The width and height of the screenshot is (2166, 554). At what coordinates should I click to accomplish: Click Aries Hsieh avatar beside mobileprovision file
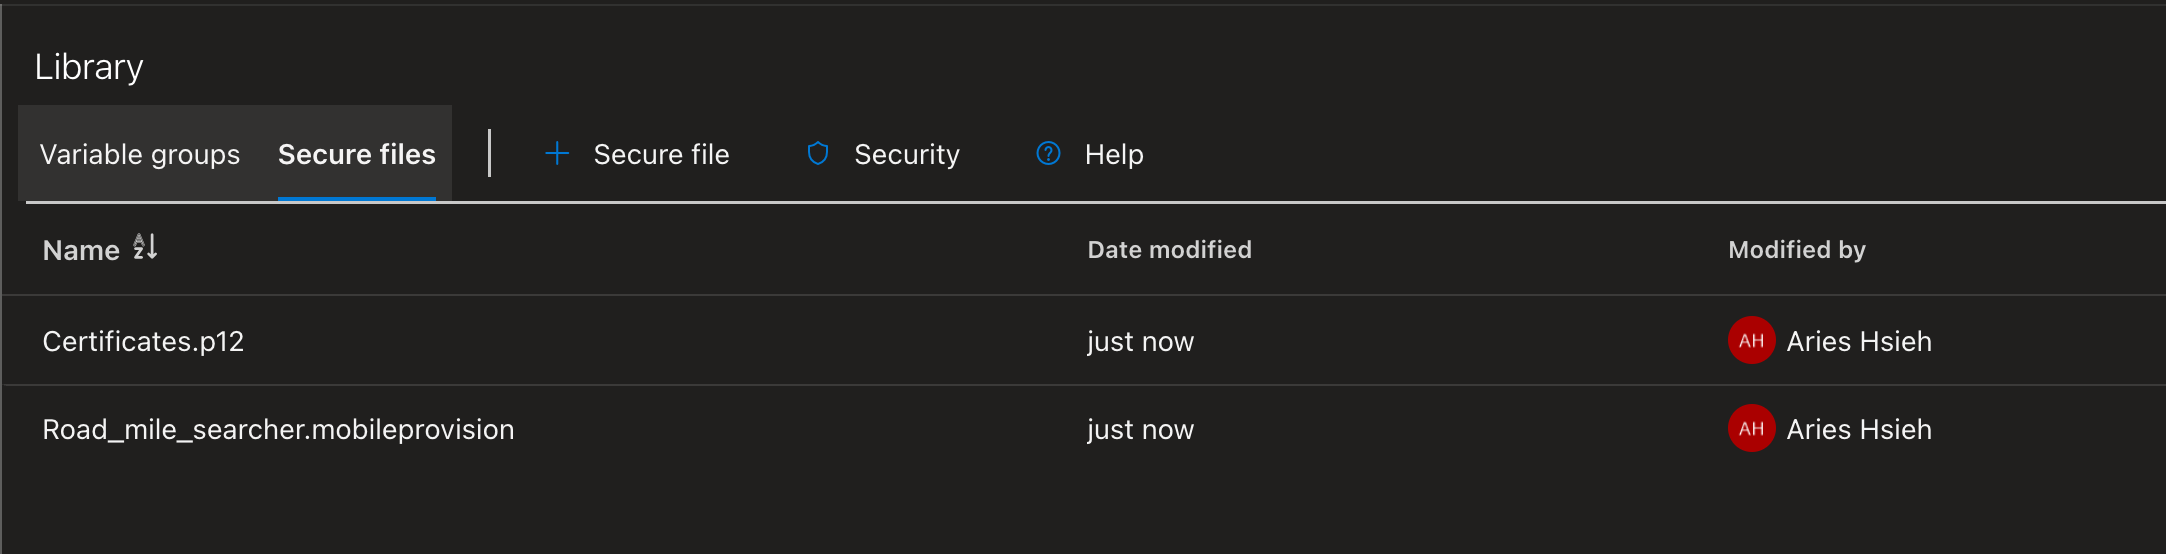[1751, 429]
